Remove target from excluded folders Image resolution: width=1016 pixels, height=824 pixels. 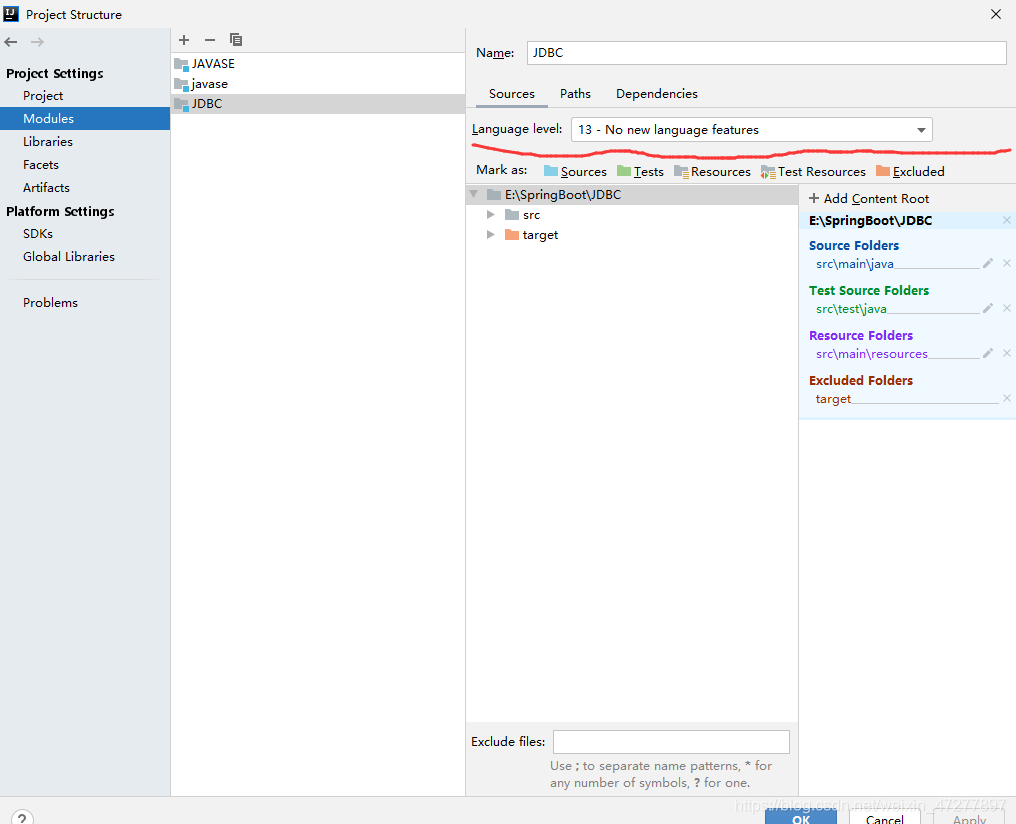tap(1006, 398)
